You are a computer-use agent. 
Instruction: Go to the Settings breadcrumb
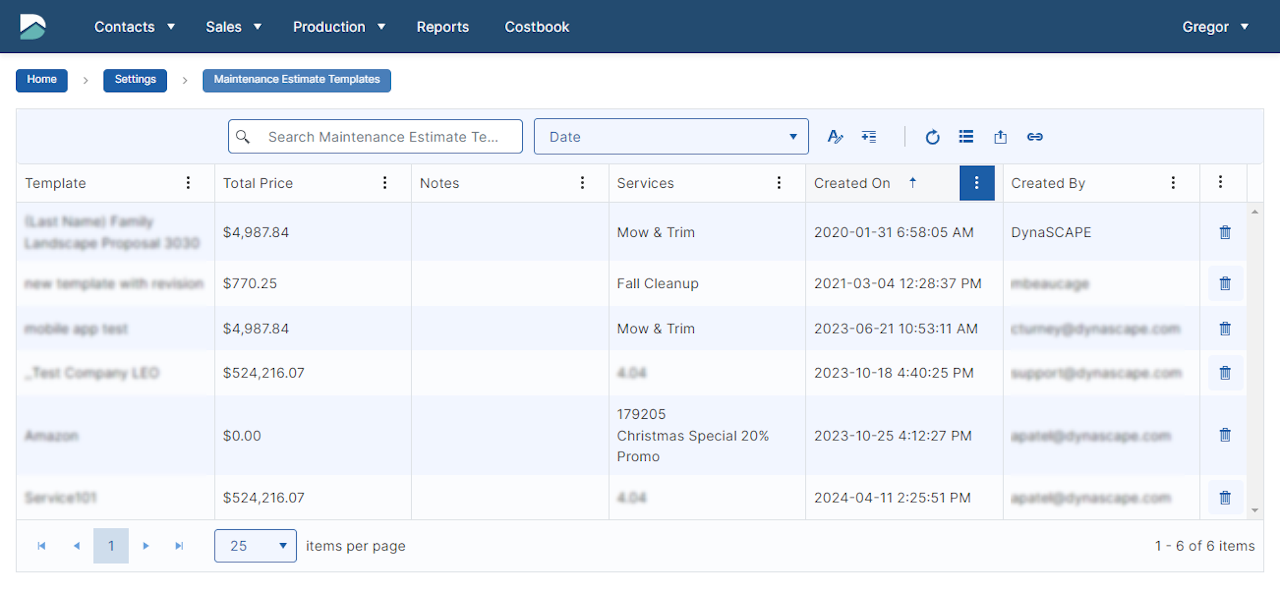(x=135, y=80)
